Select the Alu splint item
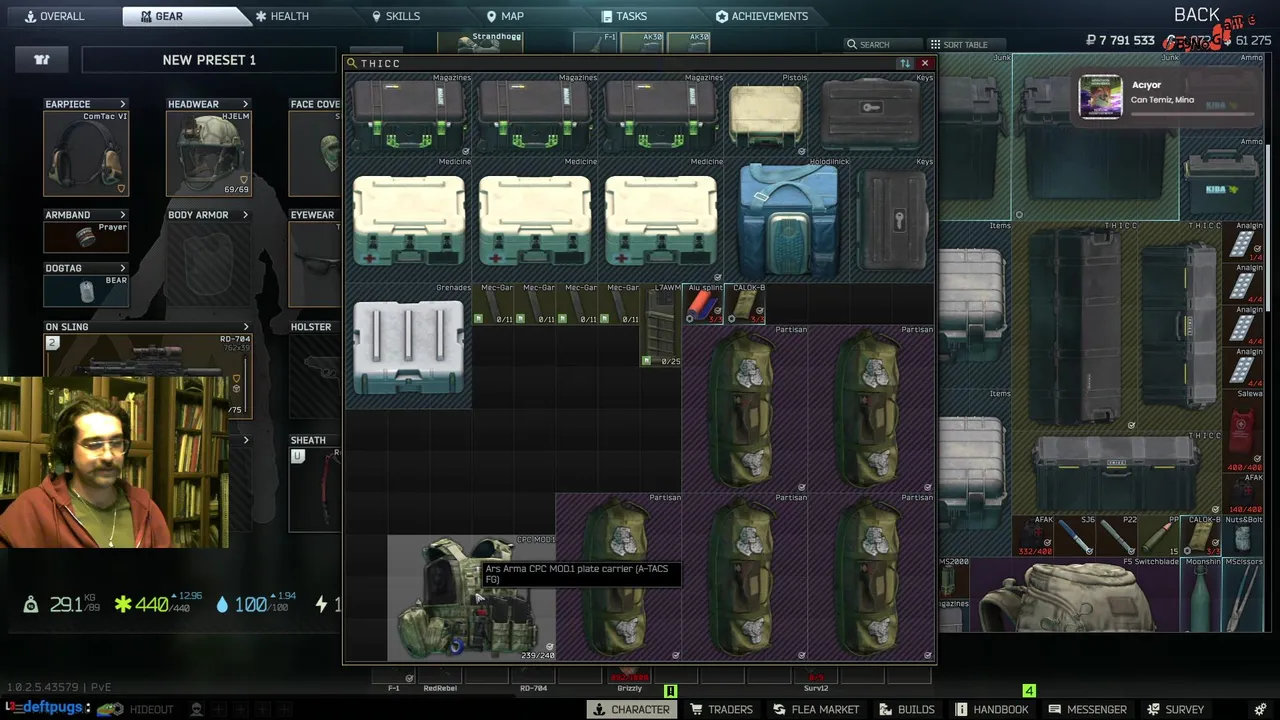This screenshot has height=720, width=1280. tap(703, 304)
